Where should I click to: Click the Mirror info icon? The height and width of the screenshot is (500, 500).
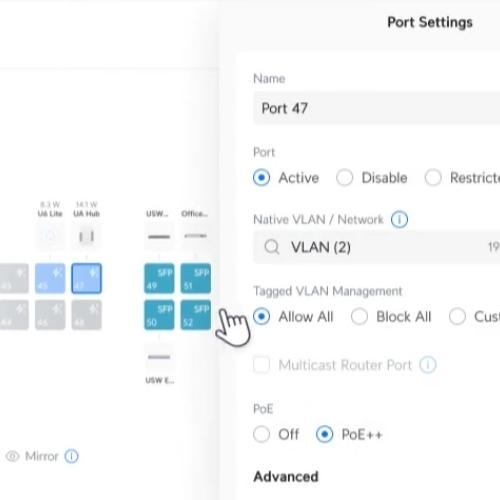(71, 456)
